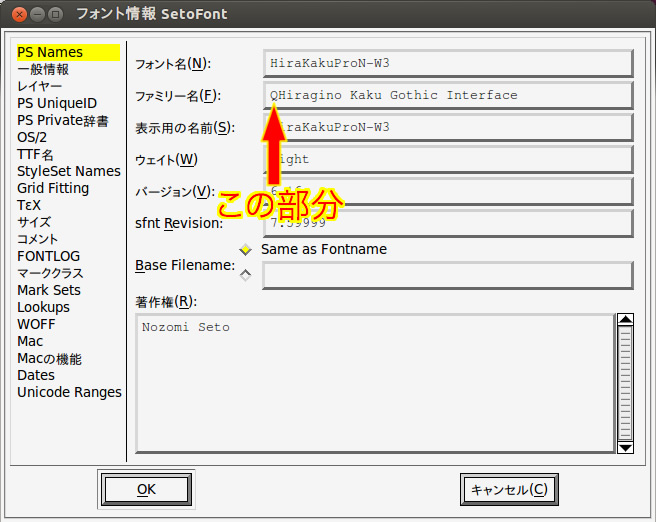
Task: Minimize the フォント情報 SetoFont window
Action: [x=37, y=15]
